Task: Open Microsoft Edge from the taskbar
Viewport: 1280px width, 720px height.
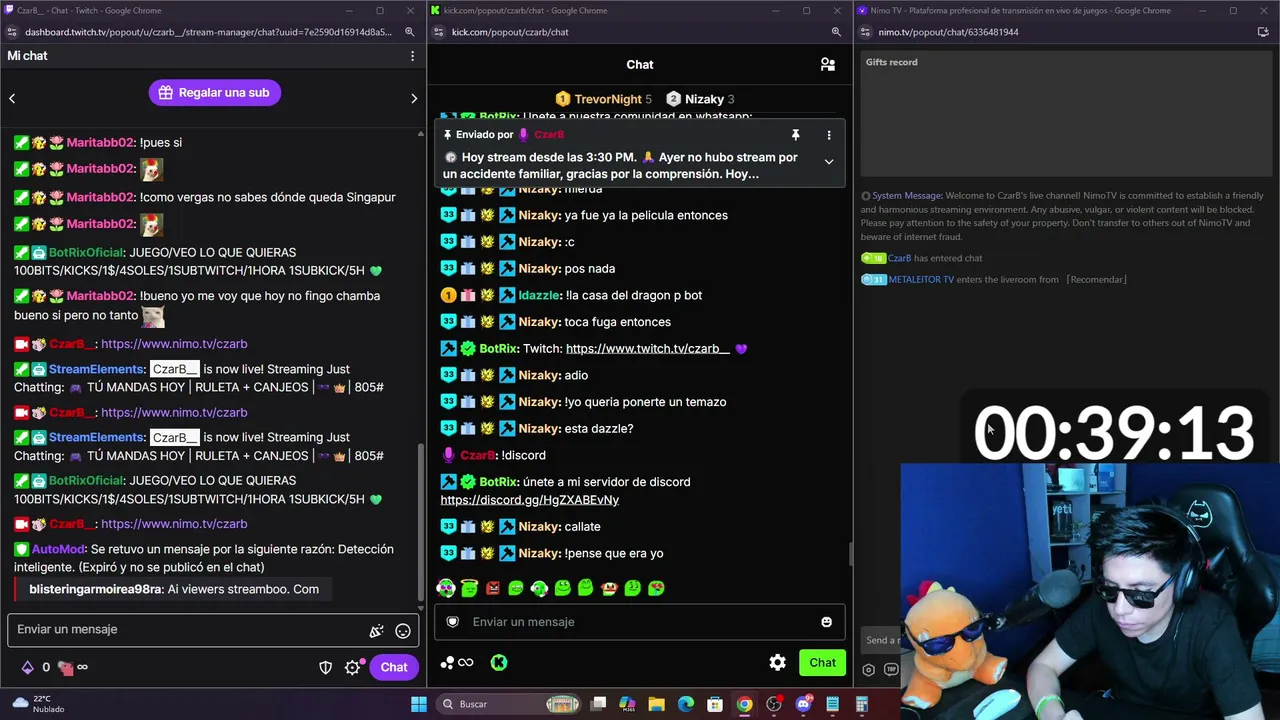Action: click(x=686, y=704)
